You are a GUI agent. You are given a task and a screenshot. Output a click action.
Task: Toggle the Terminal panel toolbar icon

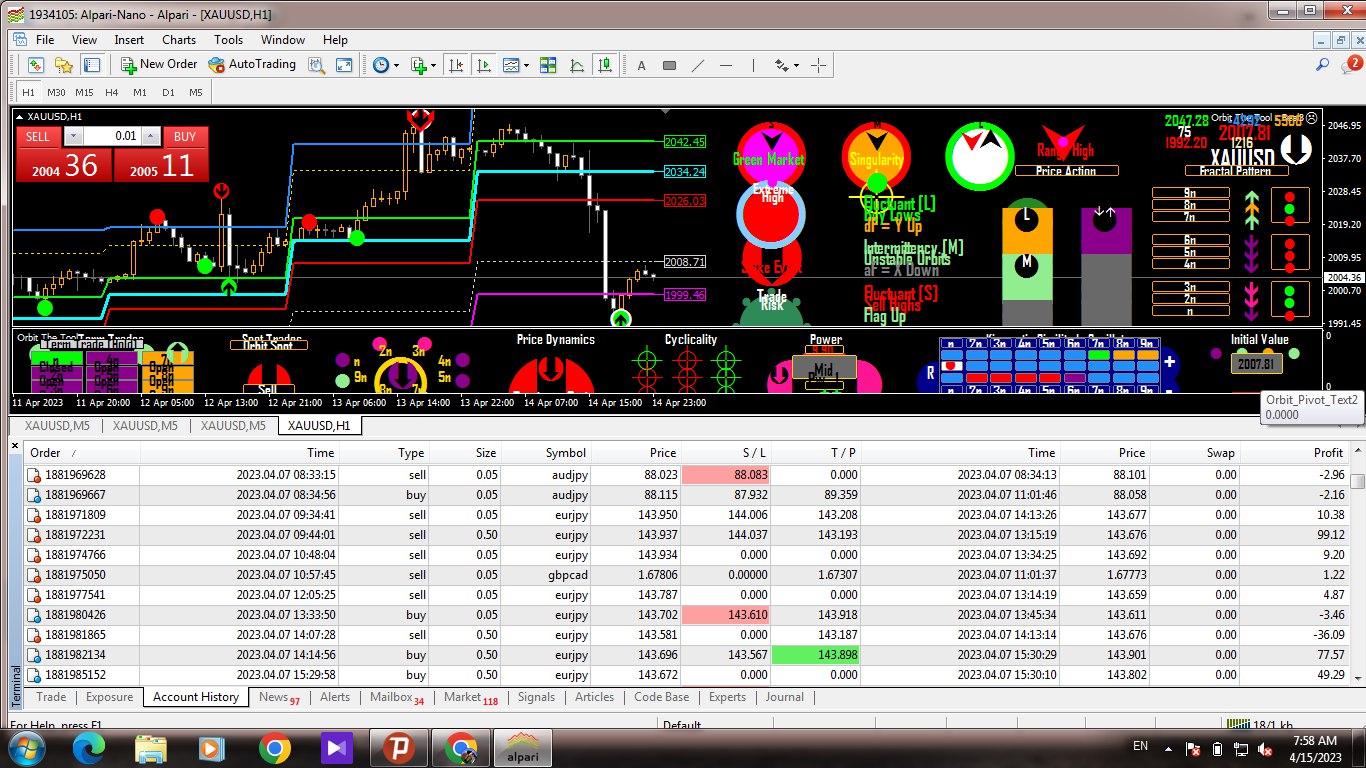pos(92,65)
